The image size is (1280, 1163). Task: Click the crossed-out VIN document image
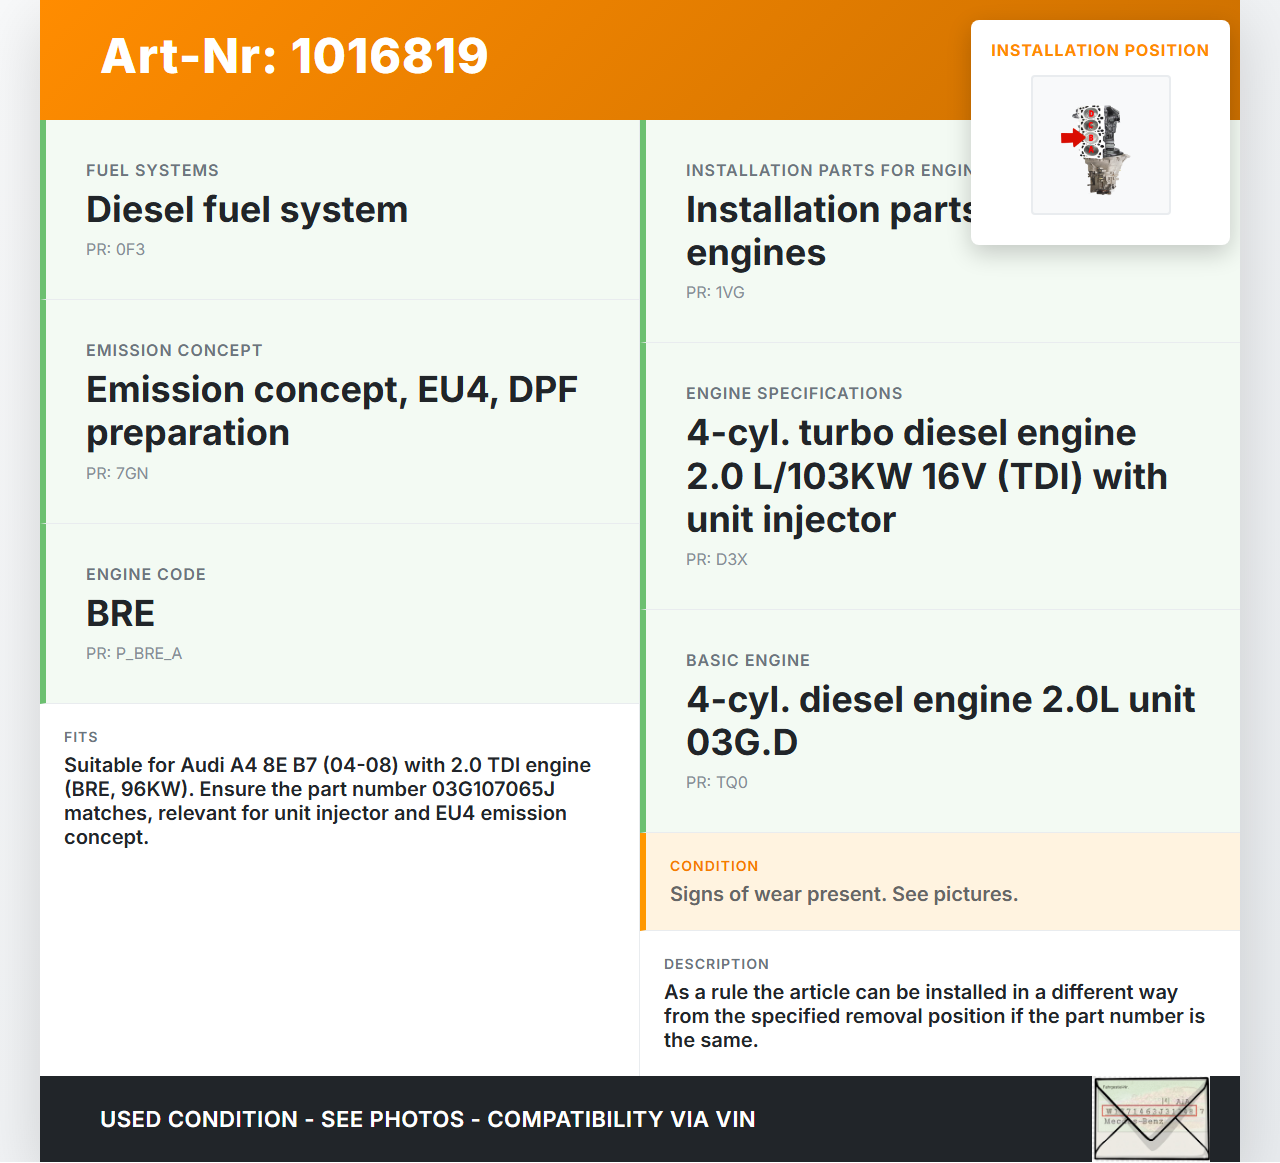(1151, 1119)
